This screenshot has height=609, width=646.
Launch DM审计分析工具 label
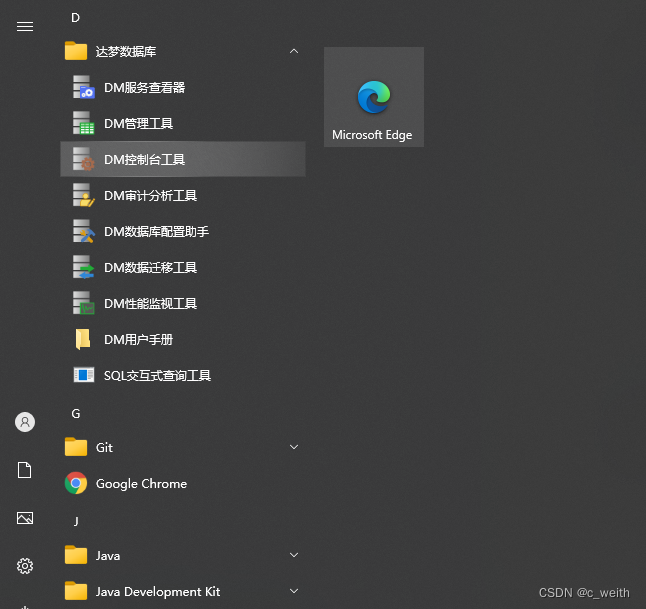click(x=150, y=195)
